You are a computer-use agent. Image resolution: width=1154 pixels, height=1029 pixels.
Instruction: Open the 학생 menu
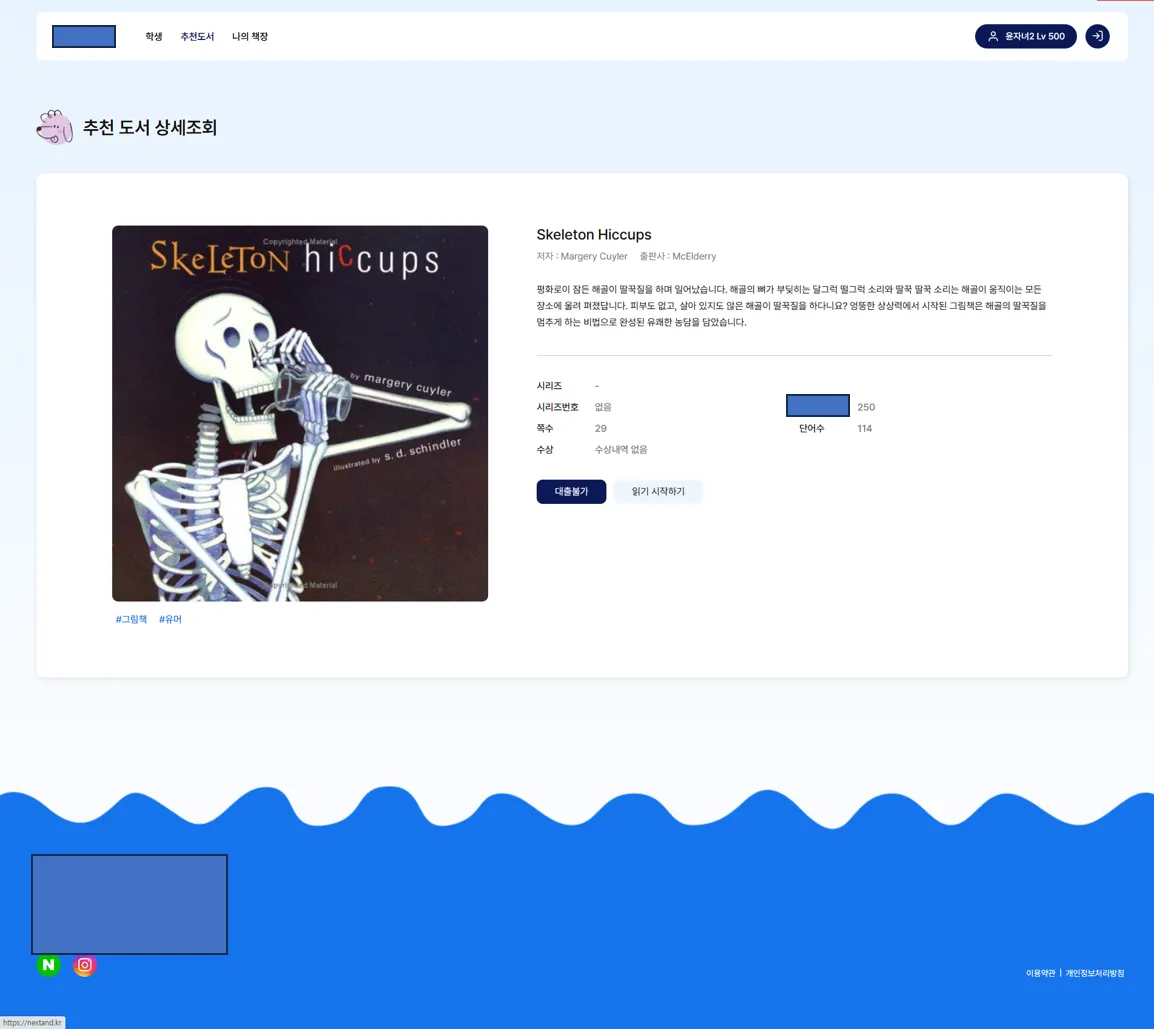153,37
